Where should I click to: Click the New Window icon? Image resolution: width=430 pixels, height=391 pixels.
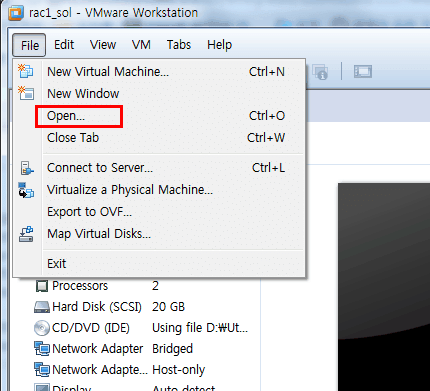pyautogui.click(x=26, y=93)
